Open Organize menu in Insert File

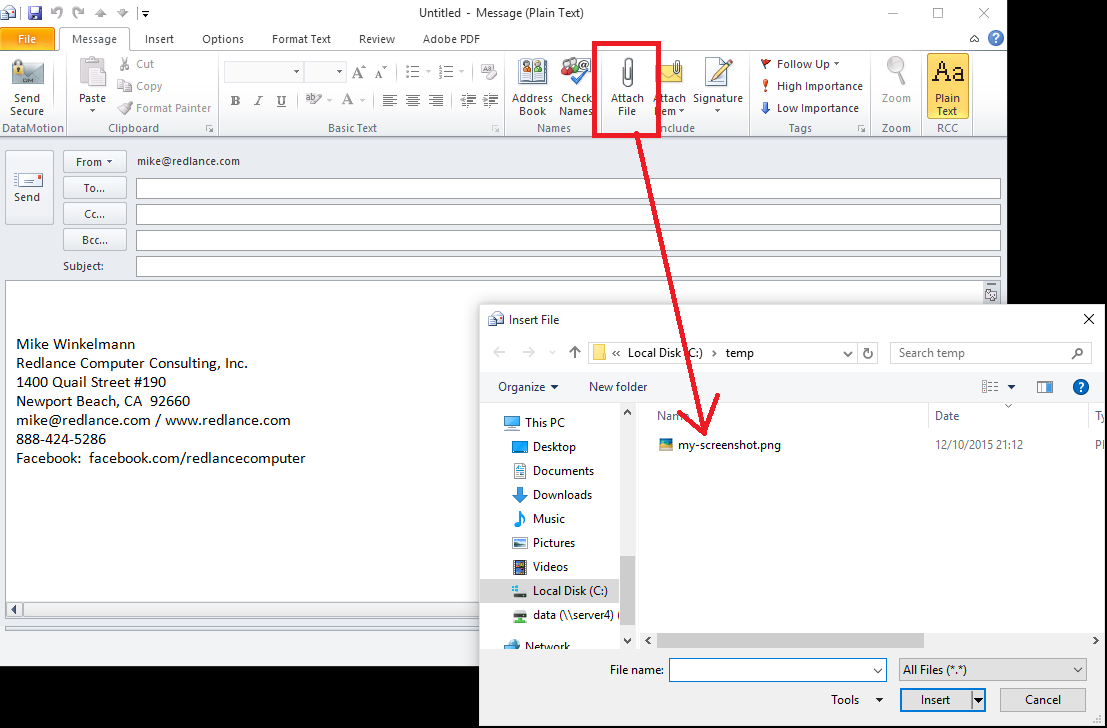click(x=528, y=387)
